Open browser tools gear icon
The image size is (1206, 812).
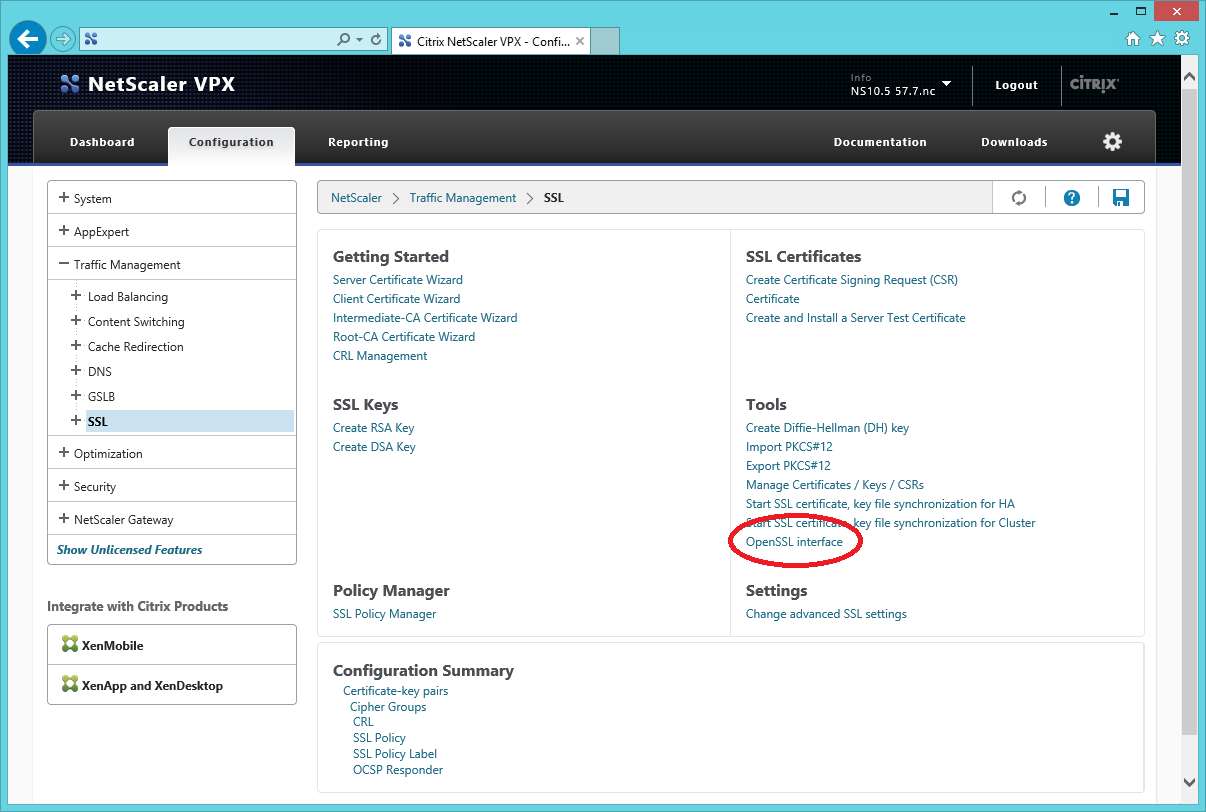[x=1182, y=39]
